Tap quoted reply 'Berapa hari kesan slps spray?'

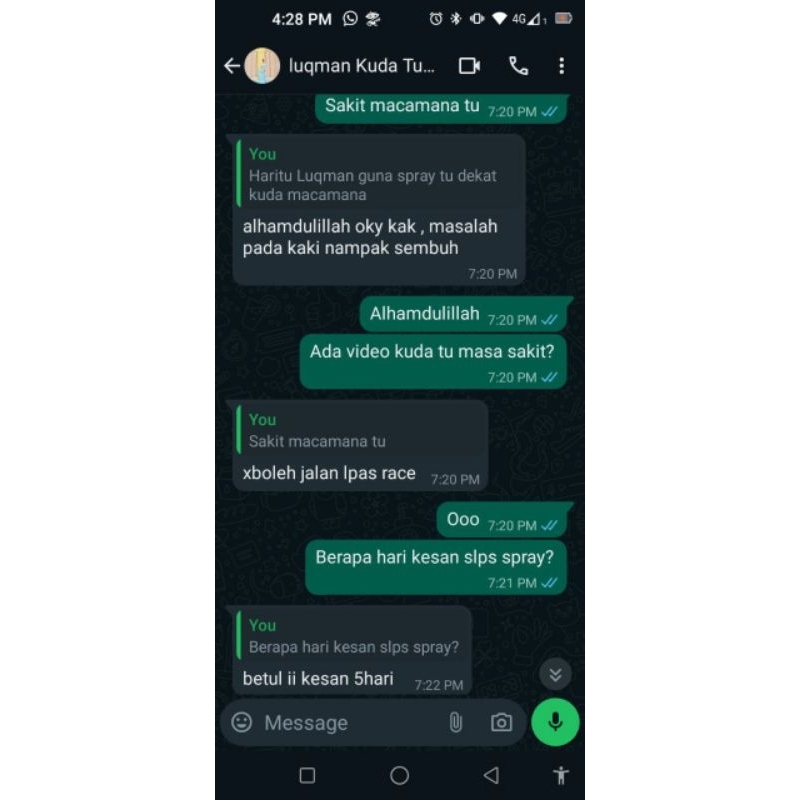352,635
